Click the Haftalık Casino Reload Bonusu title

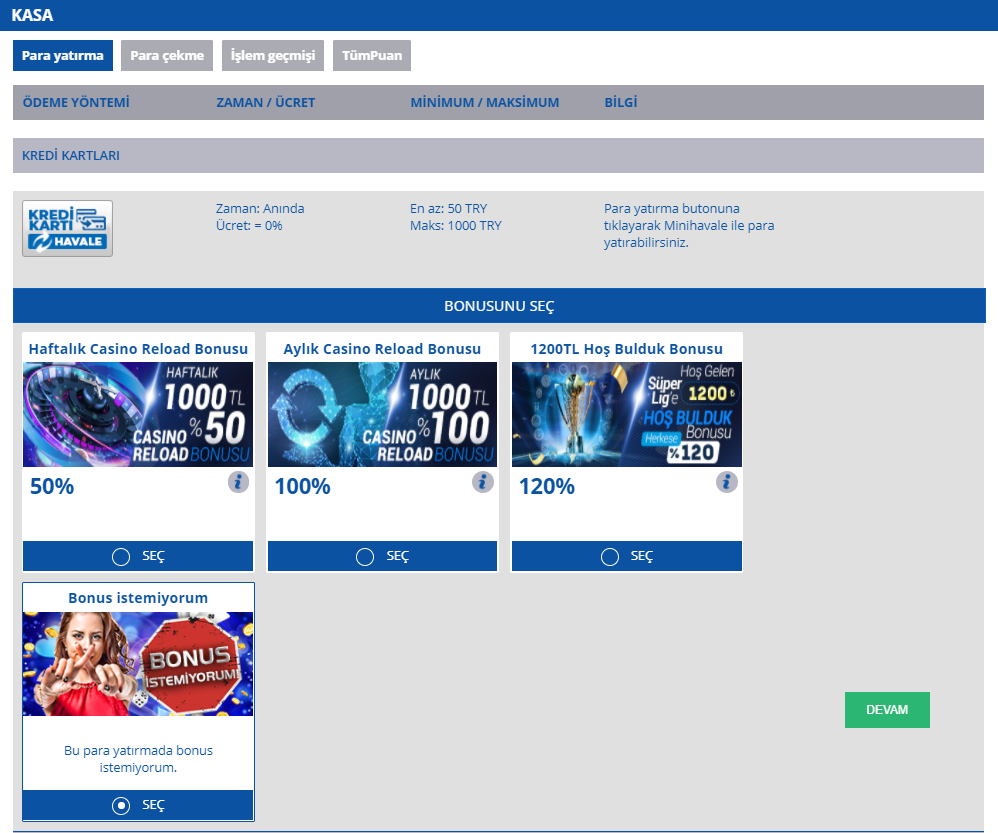(138, 349)
